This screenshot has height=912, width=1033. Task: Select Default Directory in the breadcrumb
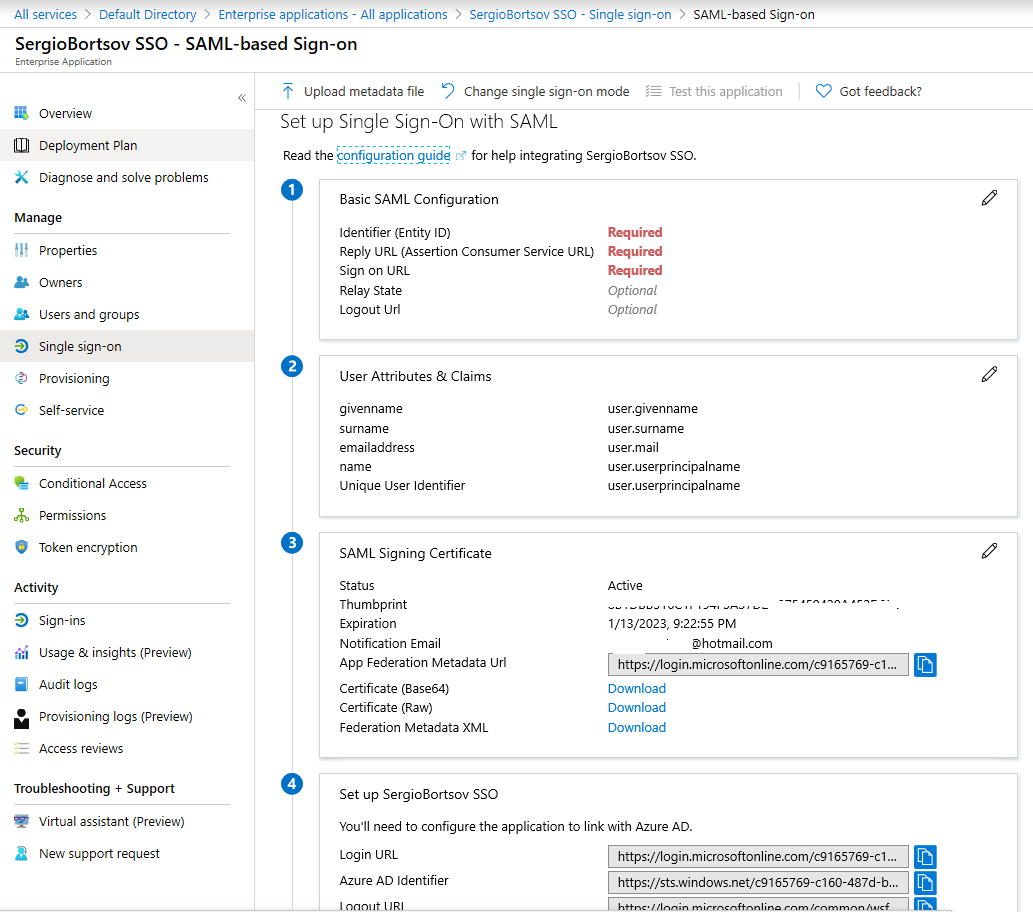click(x=147, y=14)
